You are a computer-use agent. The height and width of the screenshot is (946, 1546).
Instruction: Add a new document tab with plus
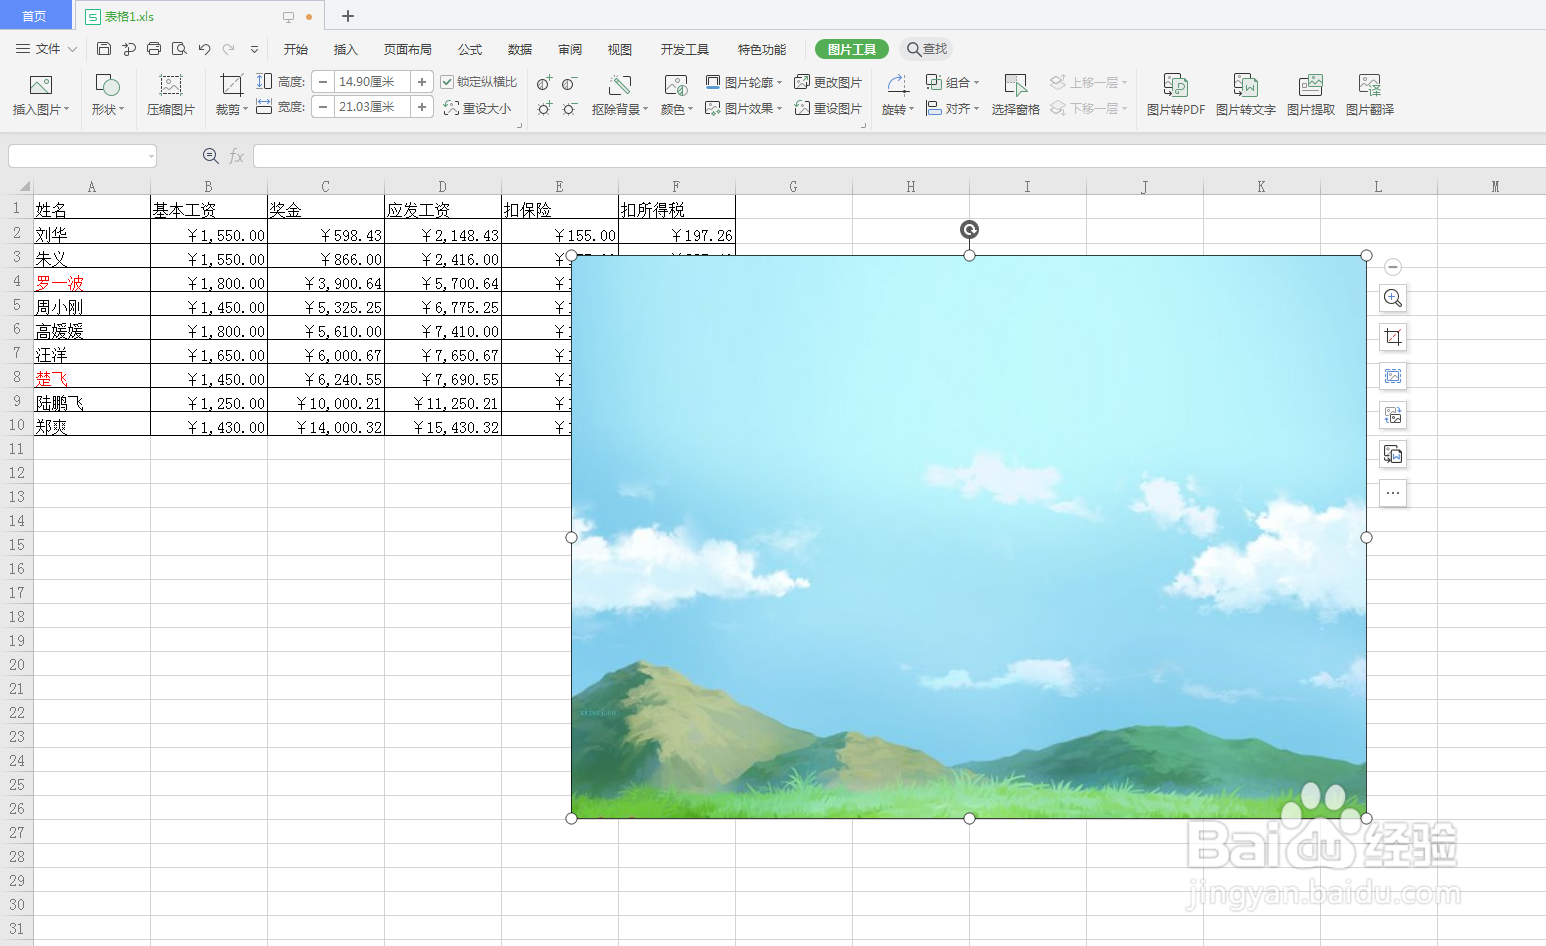pos(348,16)
